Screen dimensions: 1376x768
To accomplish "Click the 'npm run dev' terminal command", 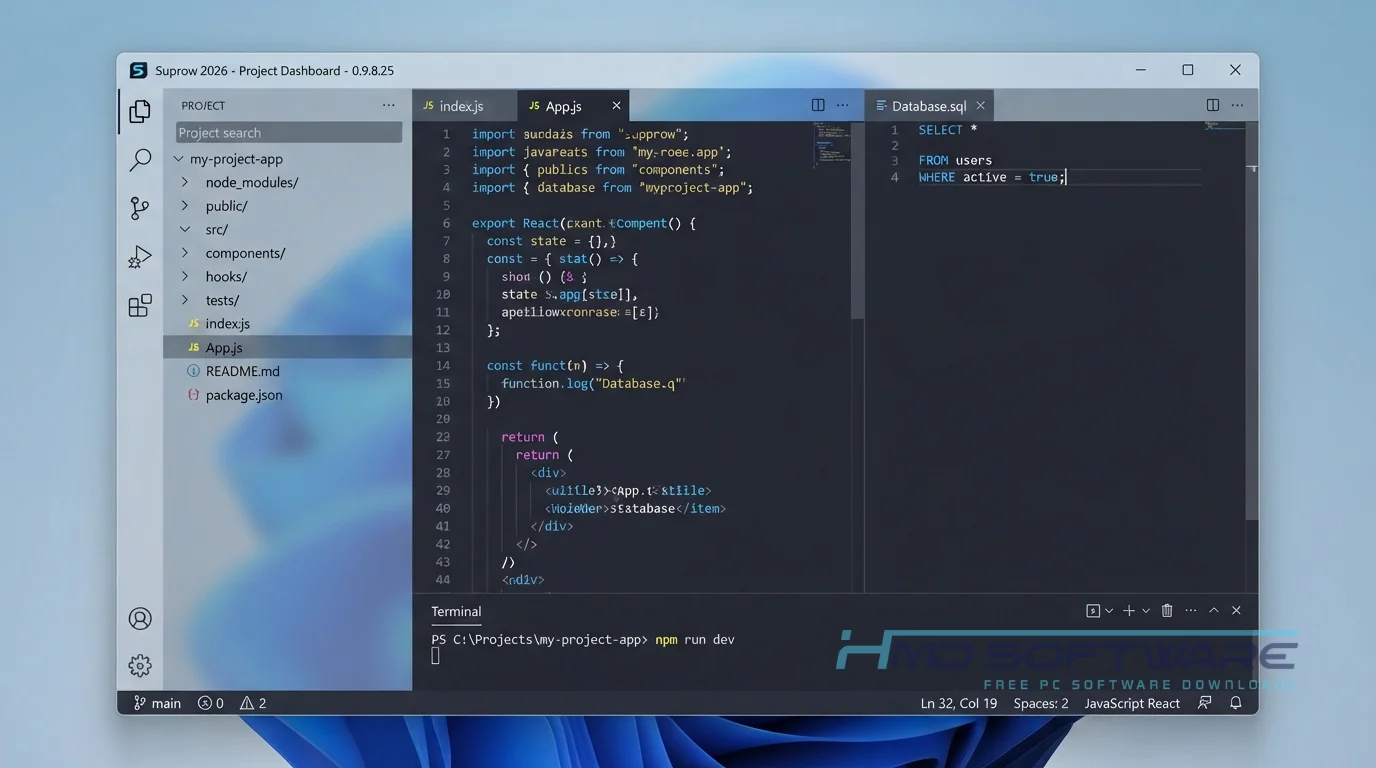I will click(695, 639).
